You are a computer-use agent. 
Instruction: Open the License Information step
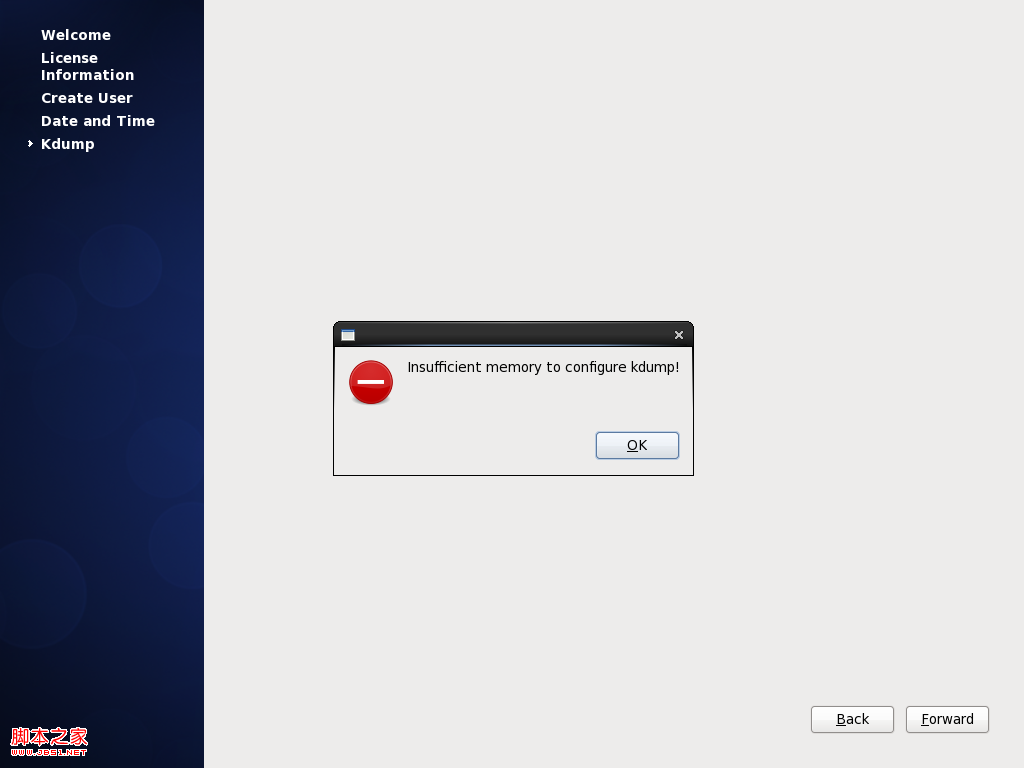[x=87, y=66]
